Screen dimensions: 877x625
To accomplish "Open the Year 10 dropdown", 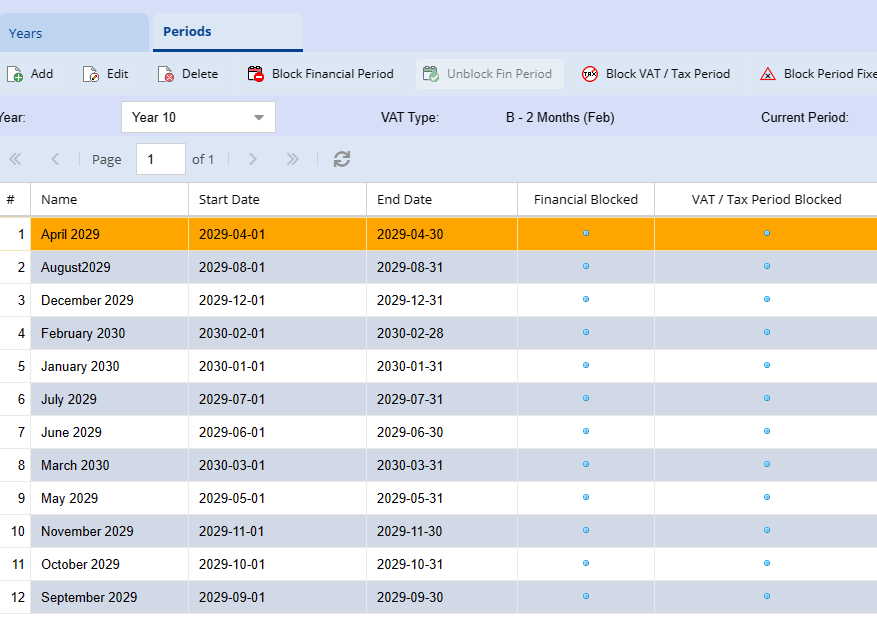I will coord(198,117).
